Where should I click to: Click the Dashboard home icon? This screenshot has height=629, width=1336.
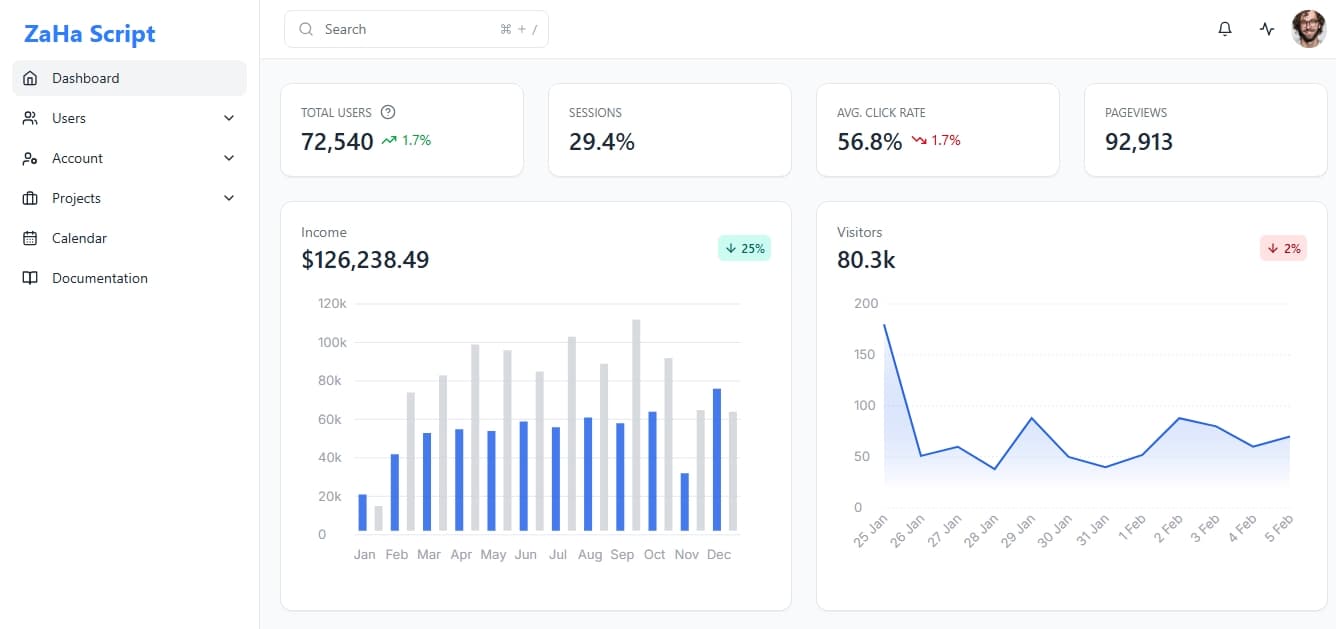(x=30, y=78)
